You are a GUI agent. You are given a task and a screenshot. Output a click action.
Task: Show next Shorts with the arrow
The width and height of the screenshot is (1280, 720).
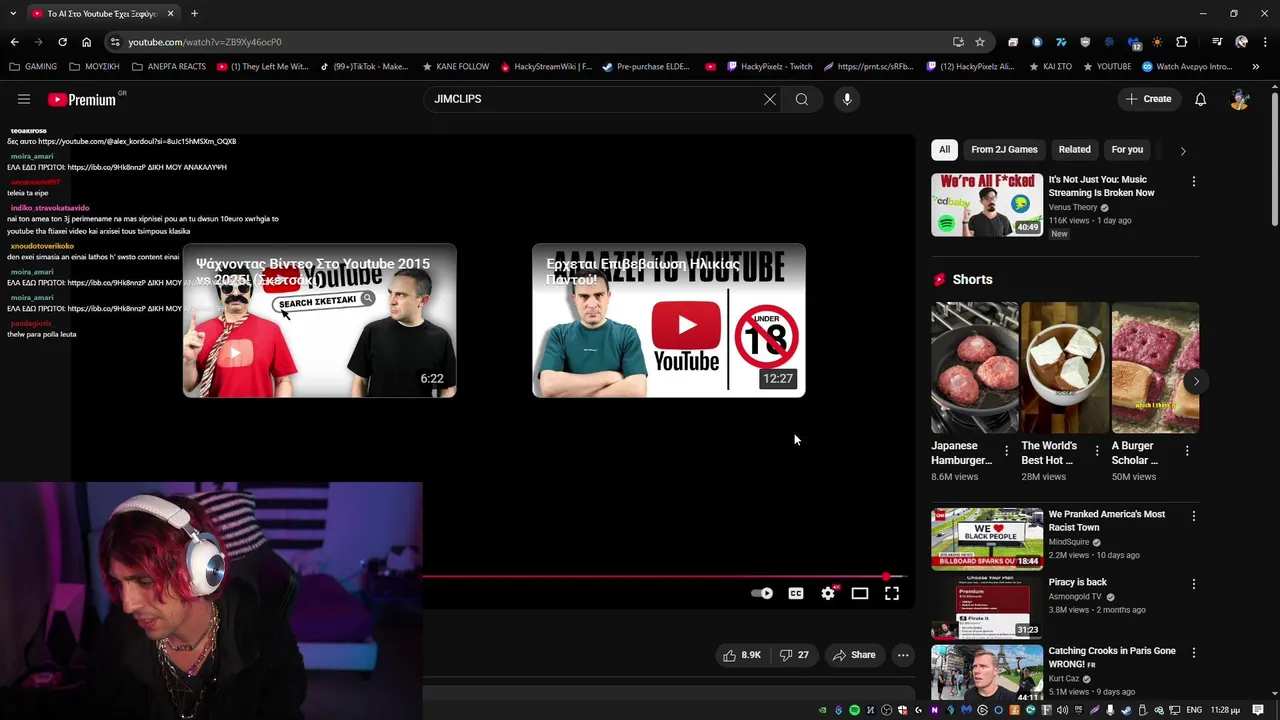[1196, 381]
